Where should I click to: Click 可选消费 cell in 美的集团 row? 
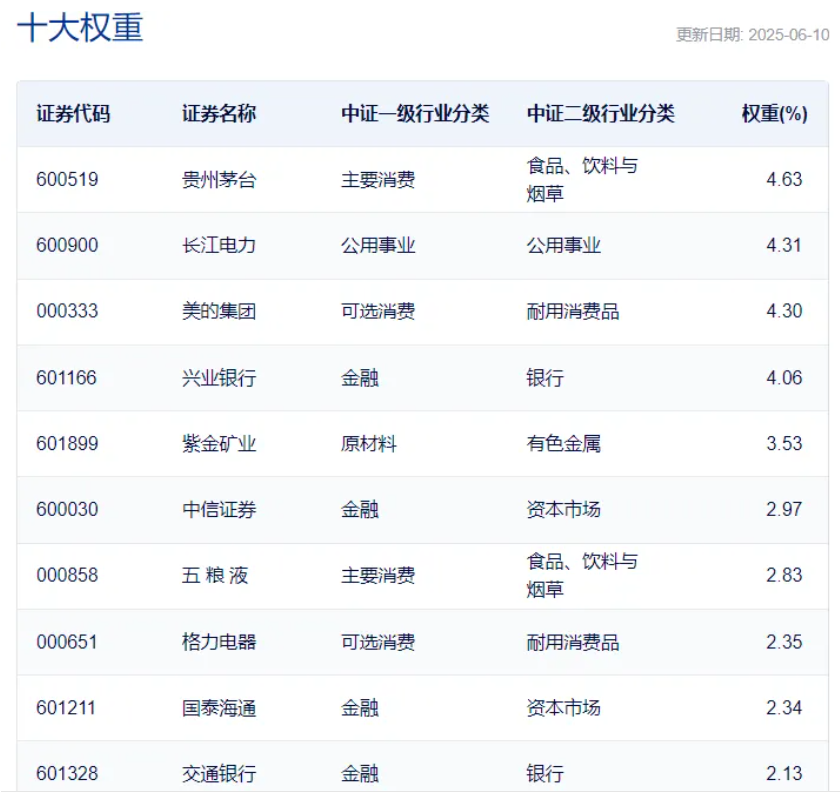pos(378,311)
